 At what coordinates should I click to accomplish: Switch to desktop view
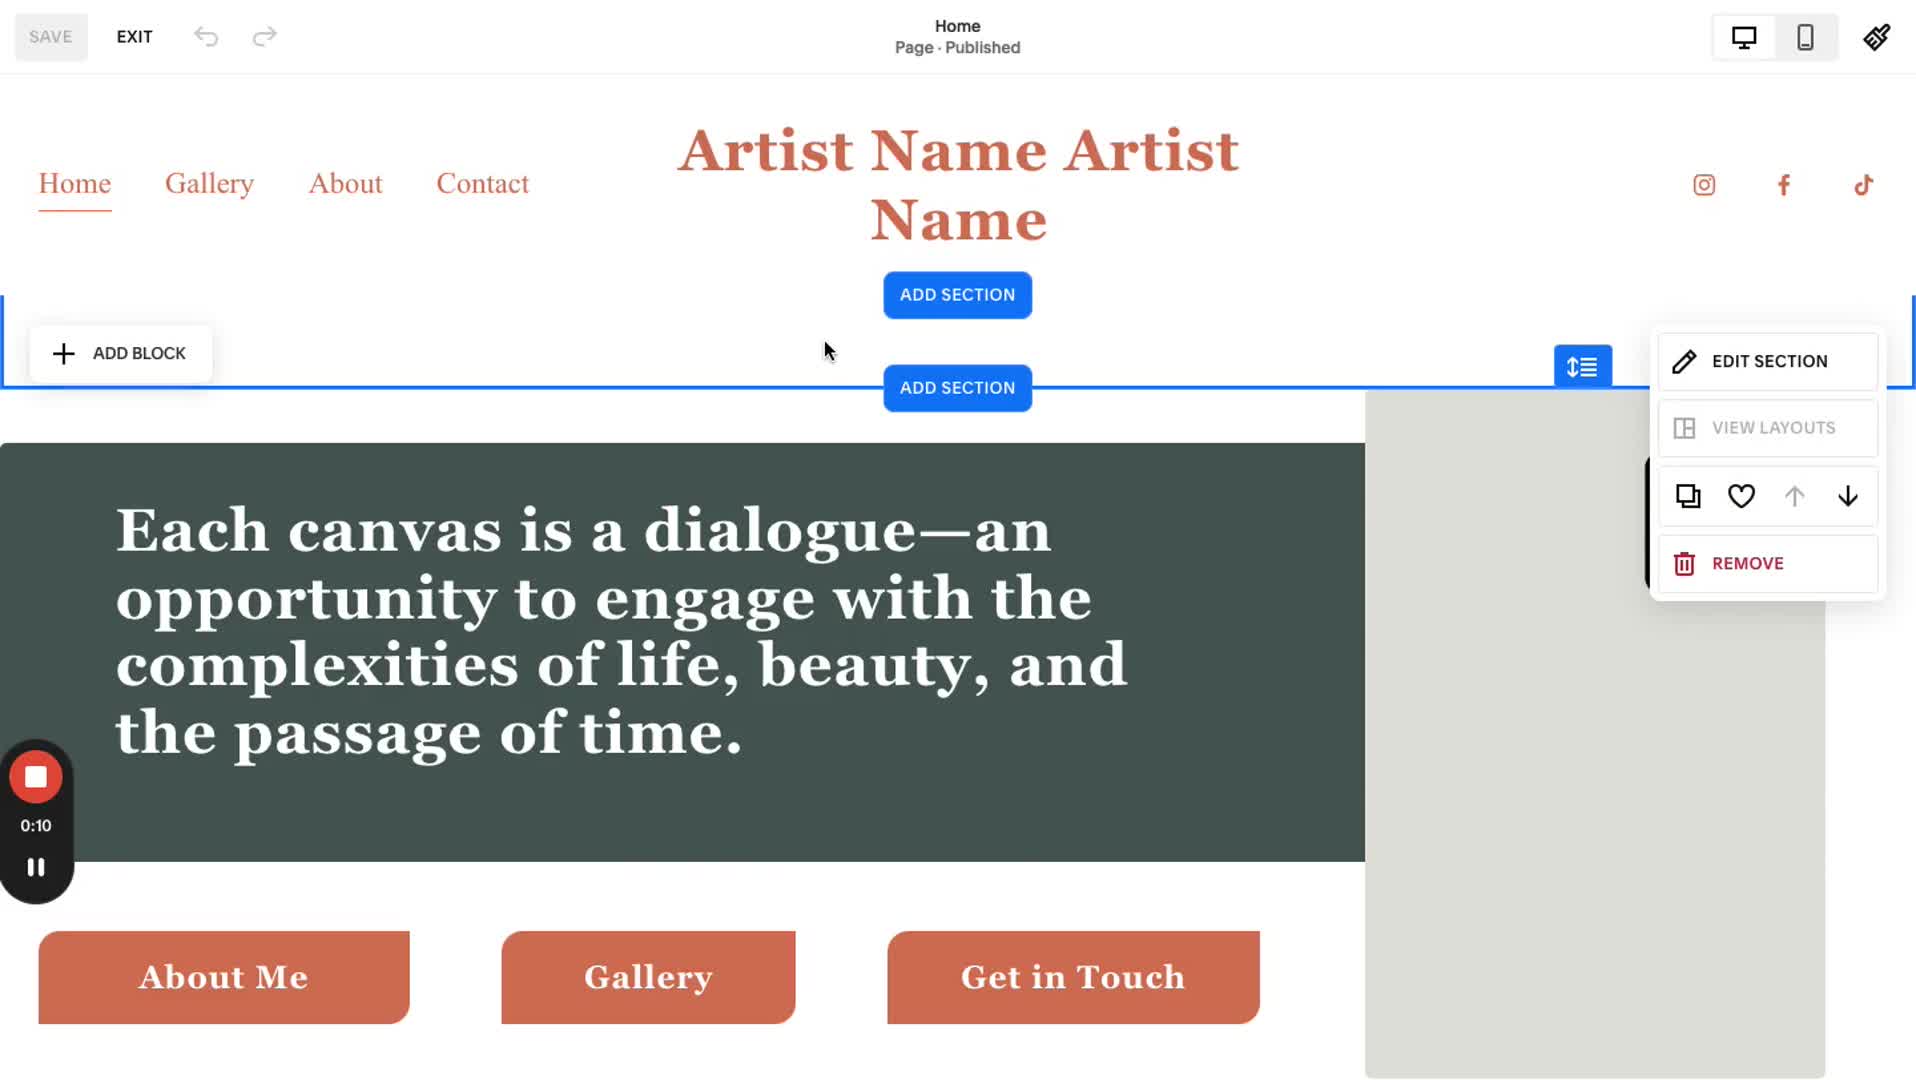tap(1744, 38)
